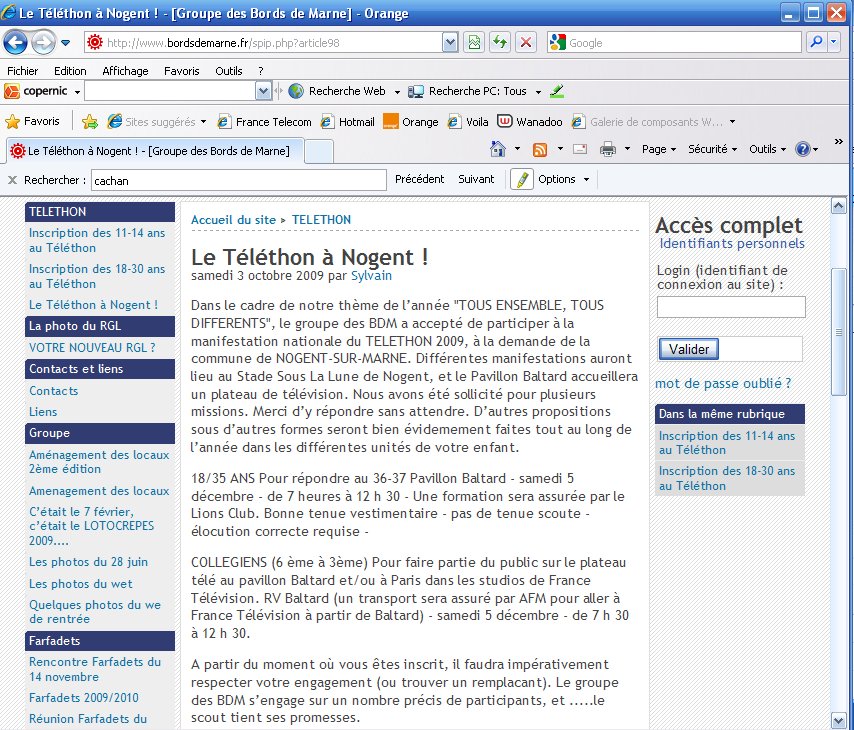Close the find bar with X

(x=12, y=180)
